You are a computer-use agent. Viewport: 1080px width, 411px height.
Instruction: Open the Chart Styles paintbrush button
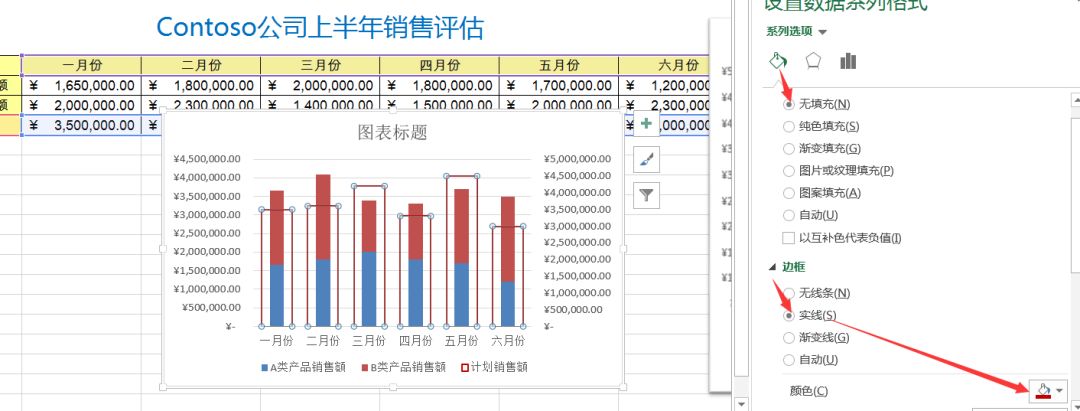[647, 159]
